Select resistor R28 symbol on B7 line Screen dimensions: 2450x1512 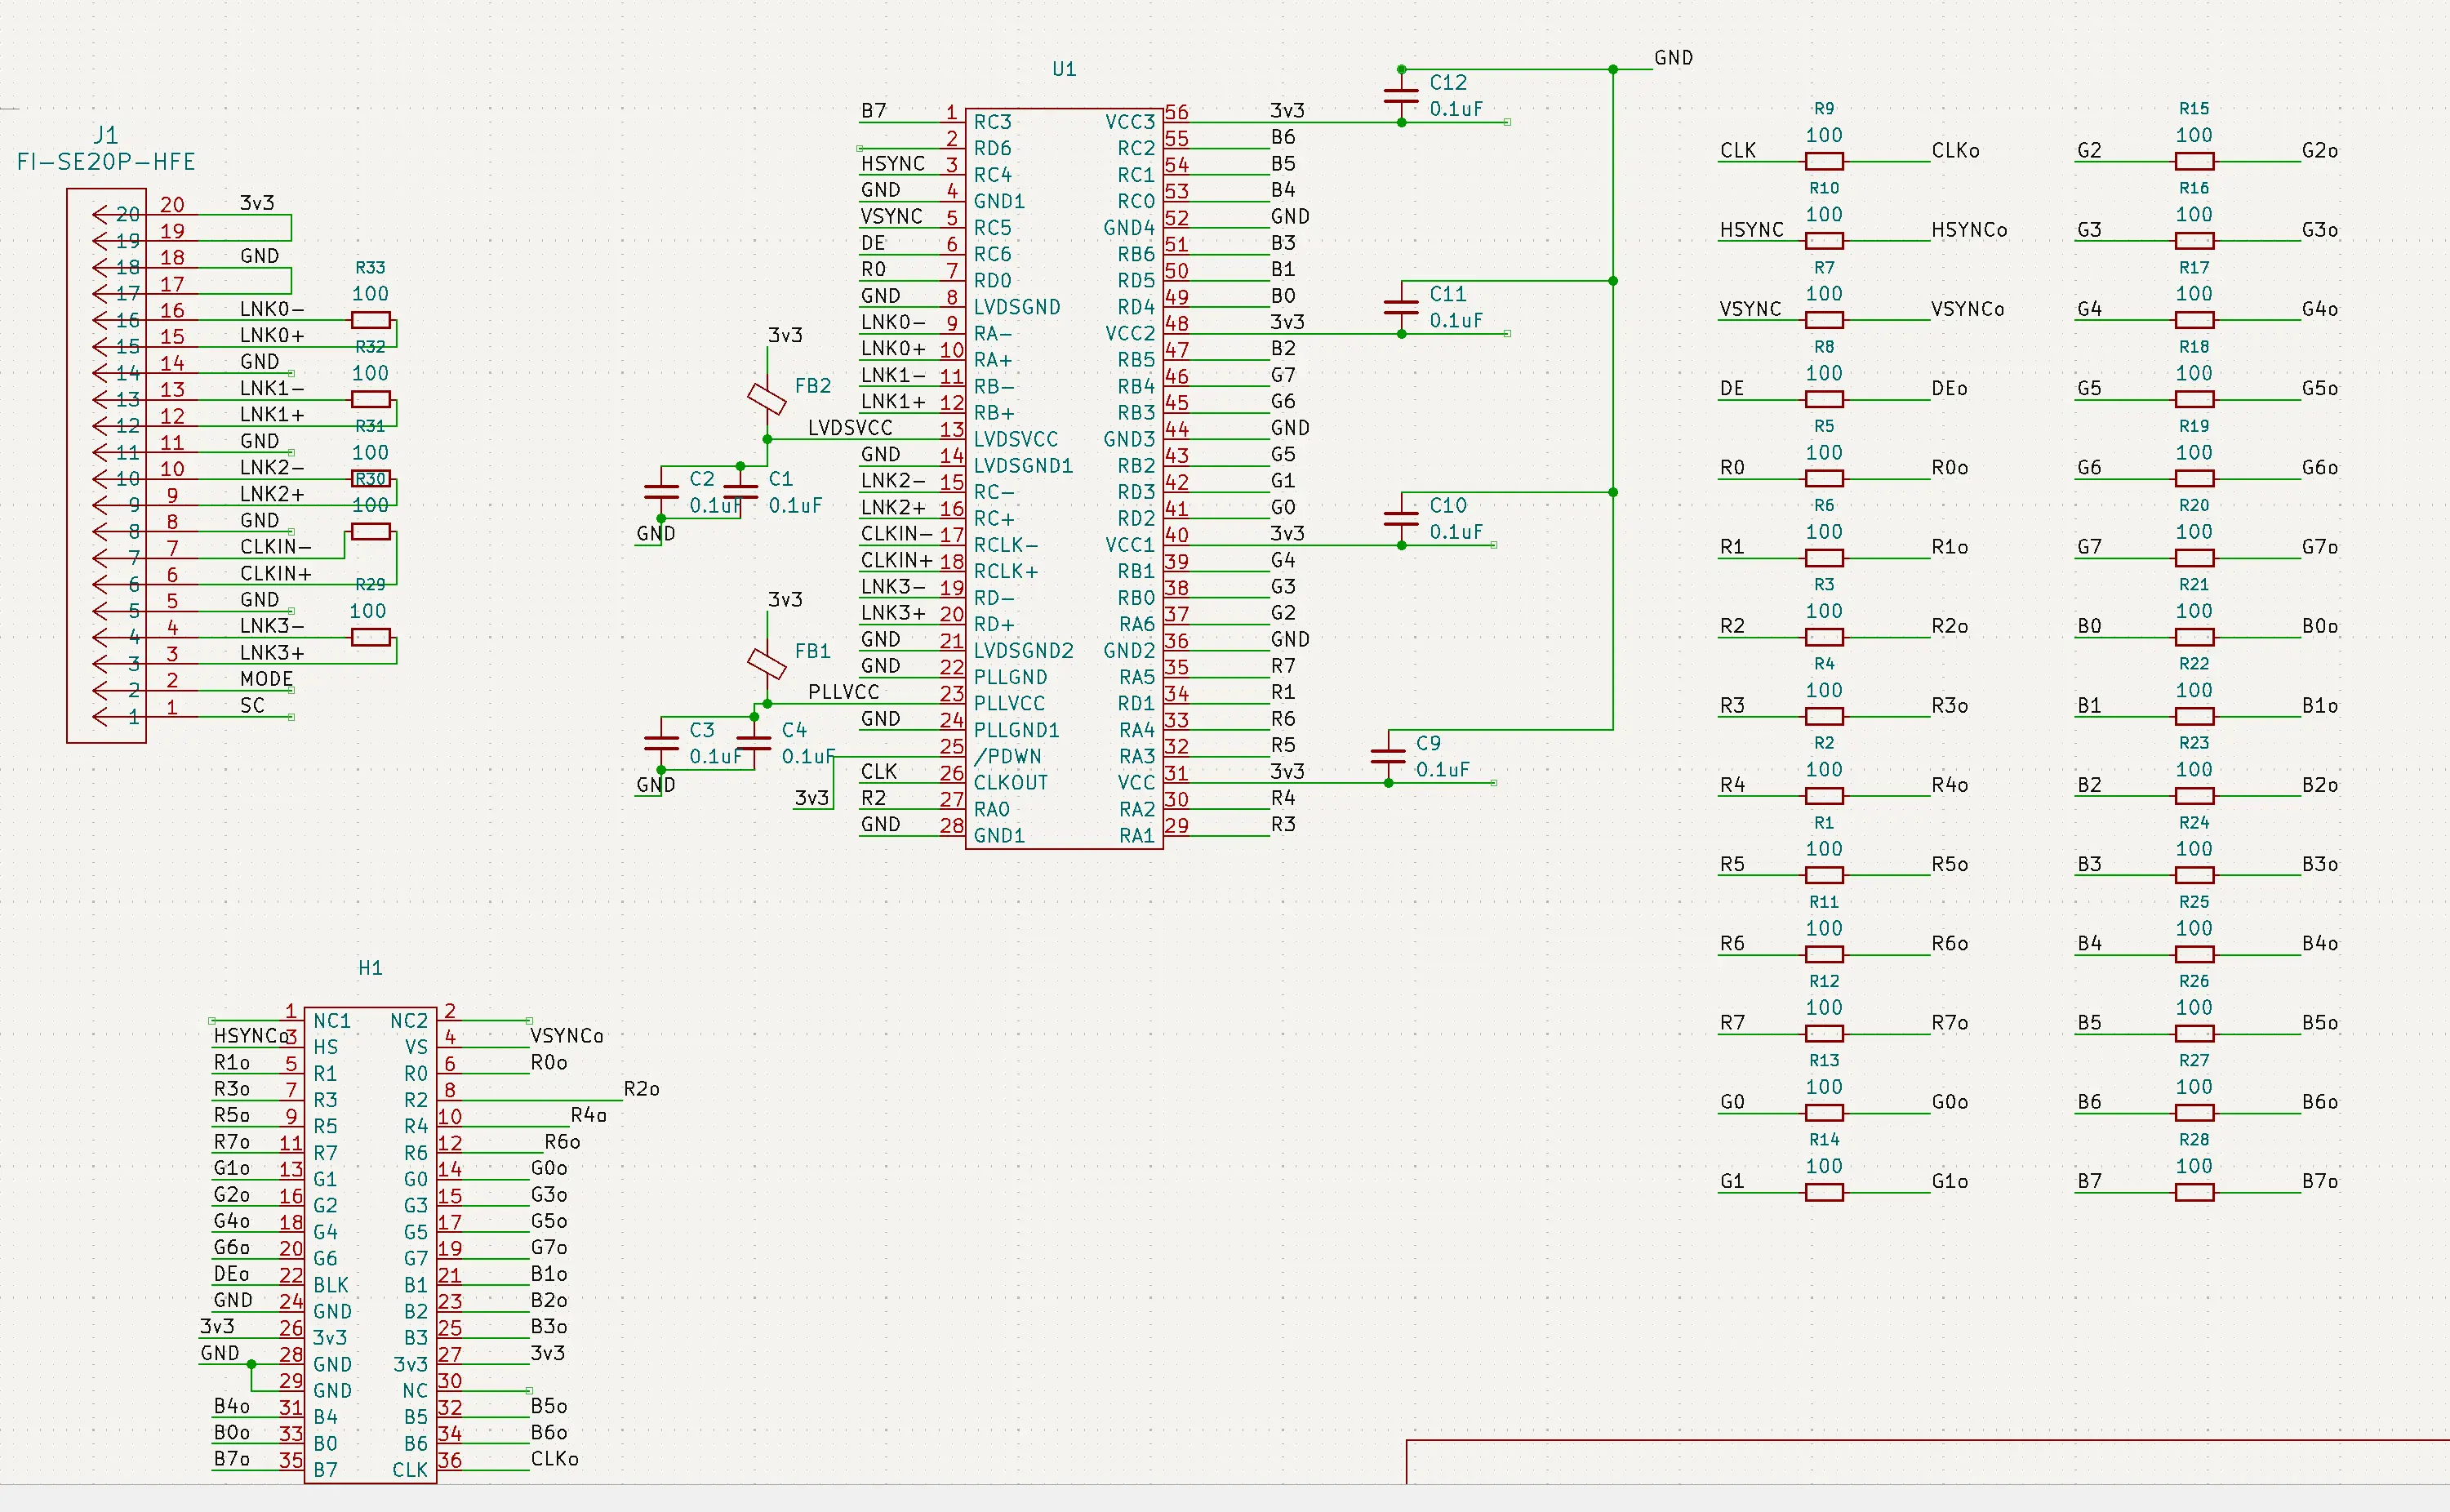2194,1192
